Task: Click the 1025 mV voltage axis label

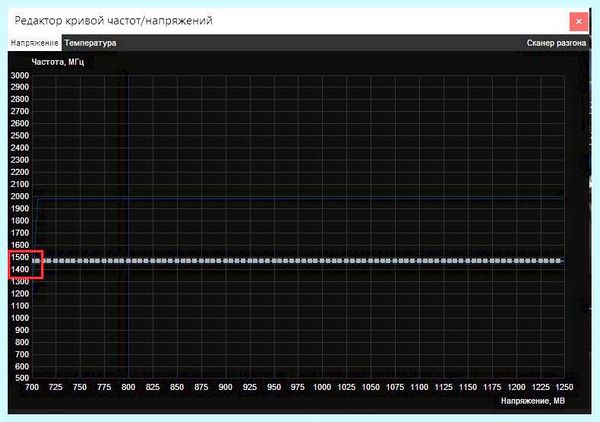Action: [346, 387]
